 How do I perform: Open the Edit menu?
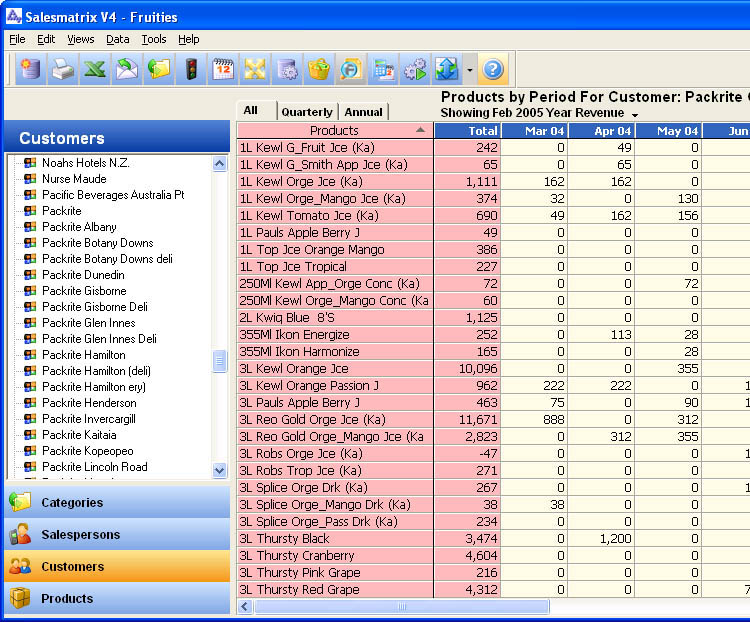(46, 39)
